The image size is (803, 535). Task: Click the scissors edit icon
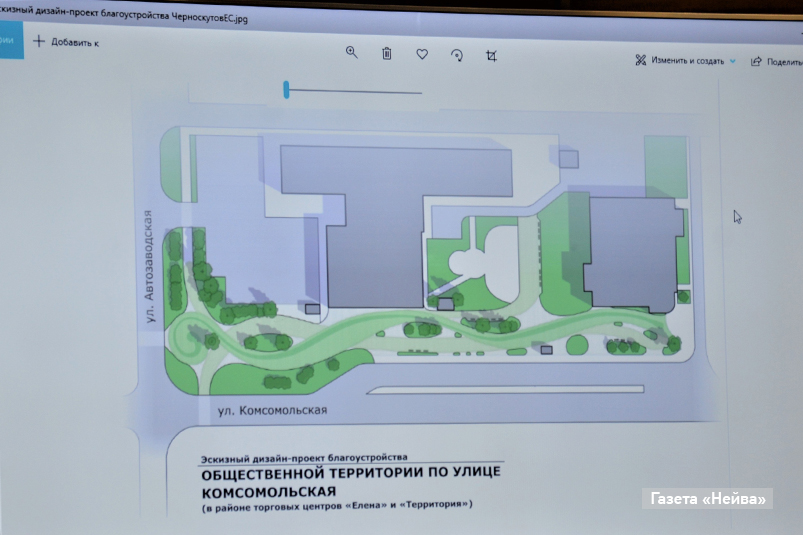click(x=640, y=60)
